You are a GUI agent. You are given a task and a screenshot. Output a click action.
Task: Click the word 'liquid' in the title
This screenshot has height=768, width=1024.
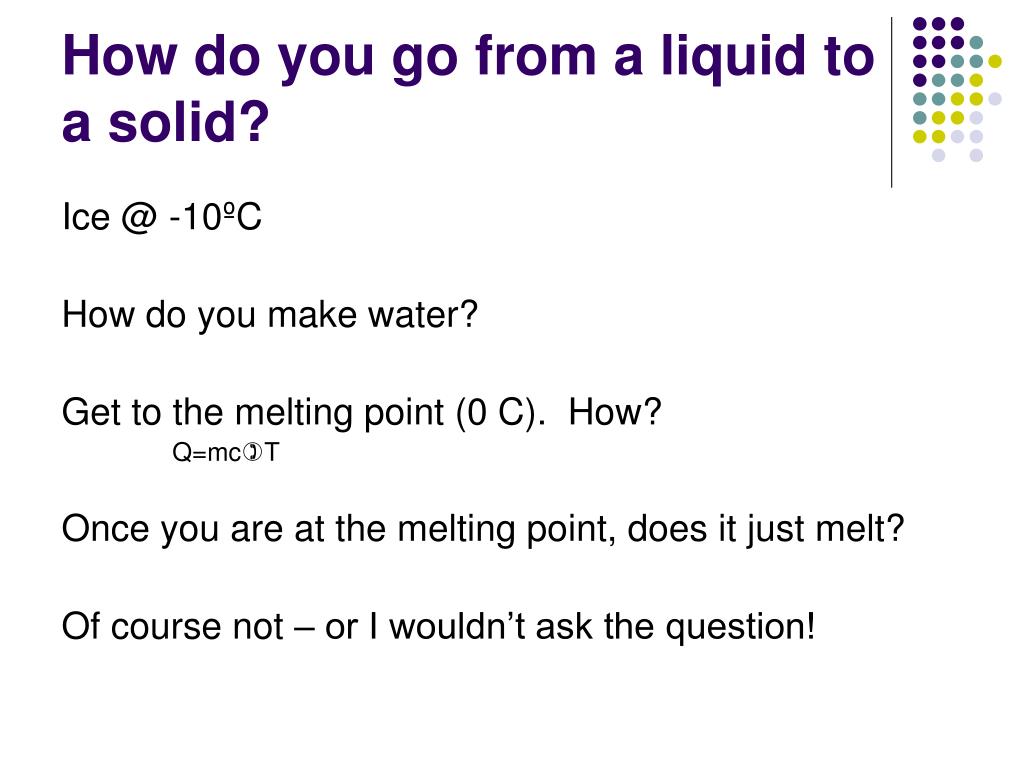(732, 57)
